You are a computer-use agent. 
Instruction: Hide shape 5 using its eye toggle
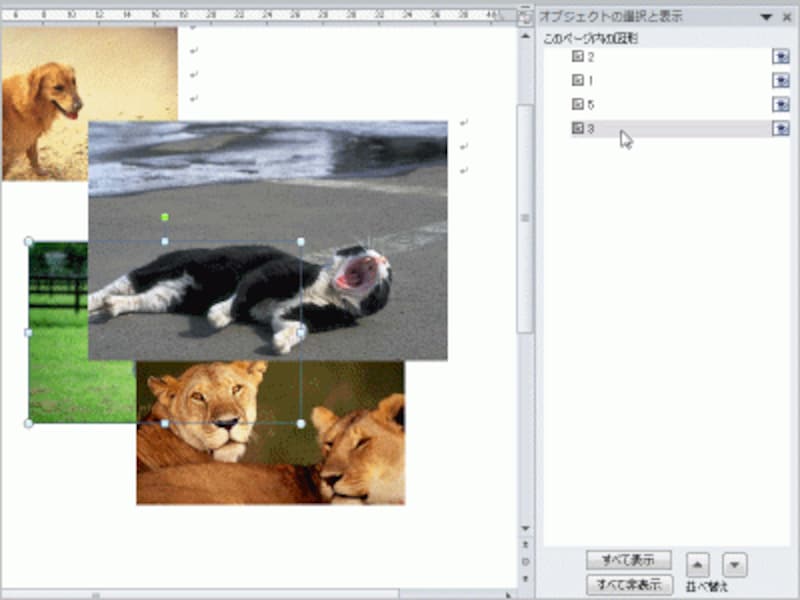click(781, 103)
